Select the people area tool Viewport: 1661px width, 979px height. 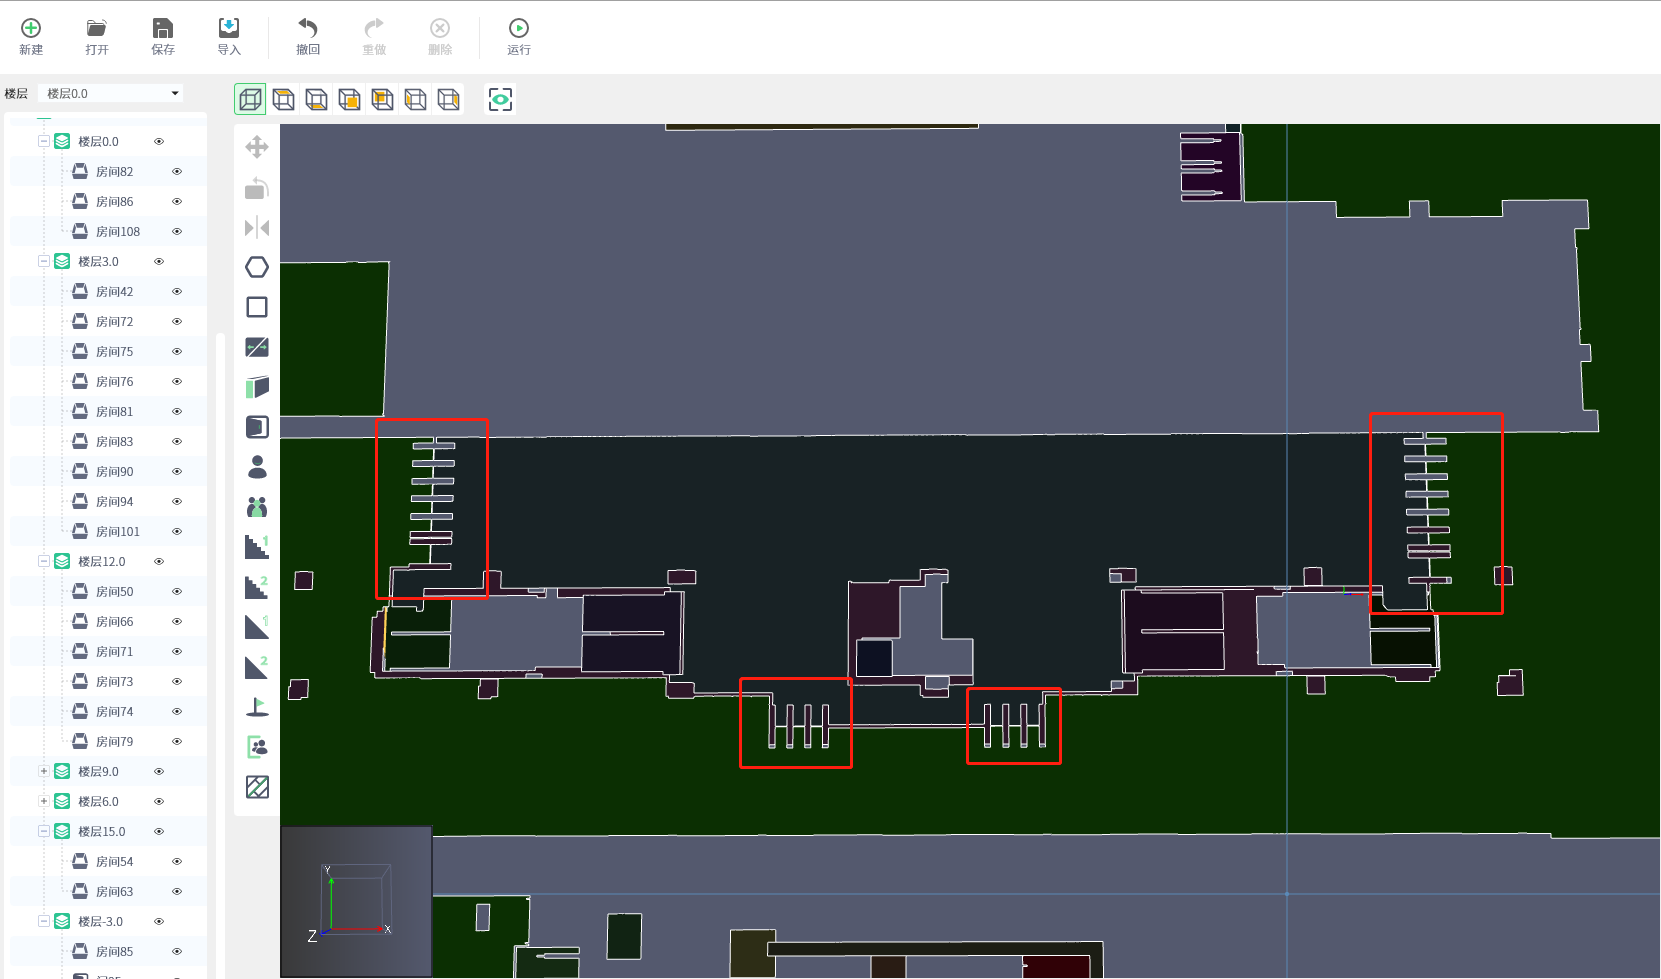pos(257,747)
